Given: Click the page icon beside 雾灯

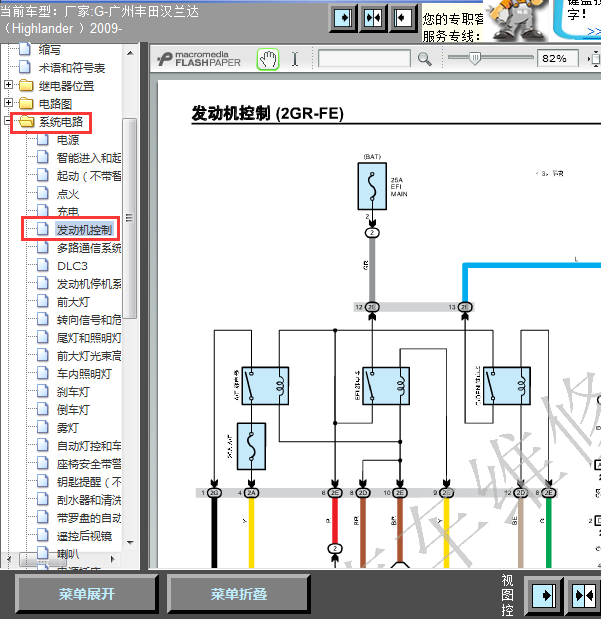Looking at the screenshot, I should [43, 427].
